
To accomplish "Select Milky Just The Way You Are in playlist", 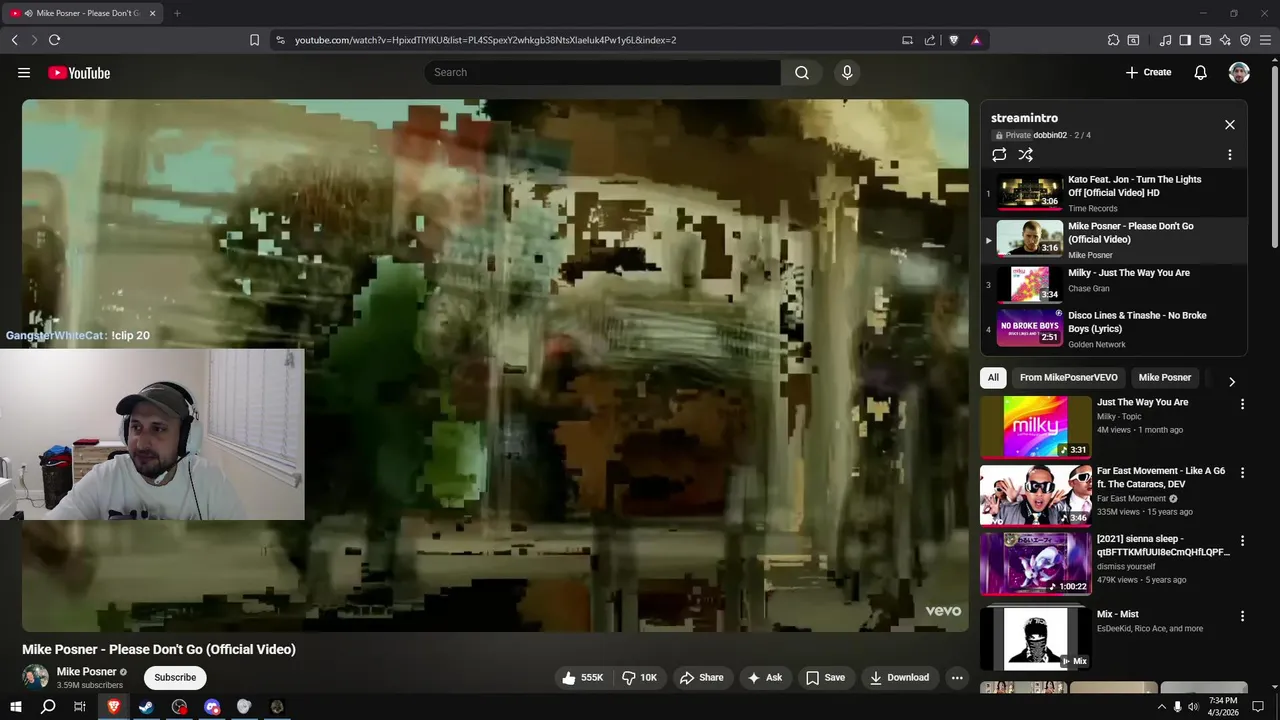I will (1114, 283).
